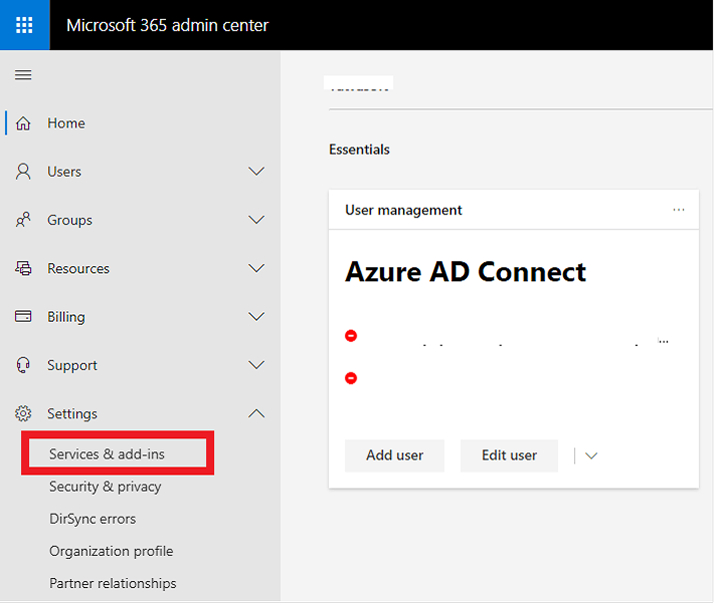Collapse the Settings chevron
This screenshot has height=605, width=716.
click(257, 414)
